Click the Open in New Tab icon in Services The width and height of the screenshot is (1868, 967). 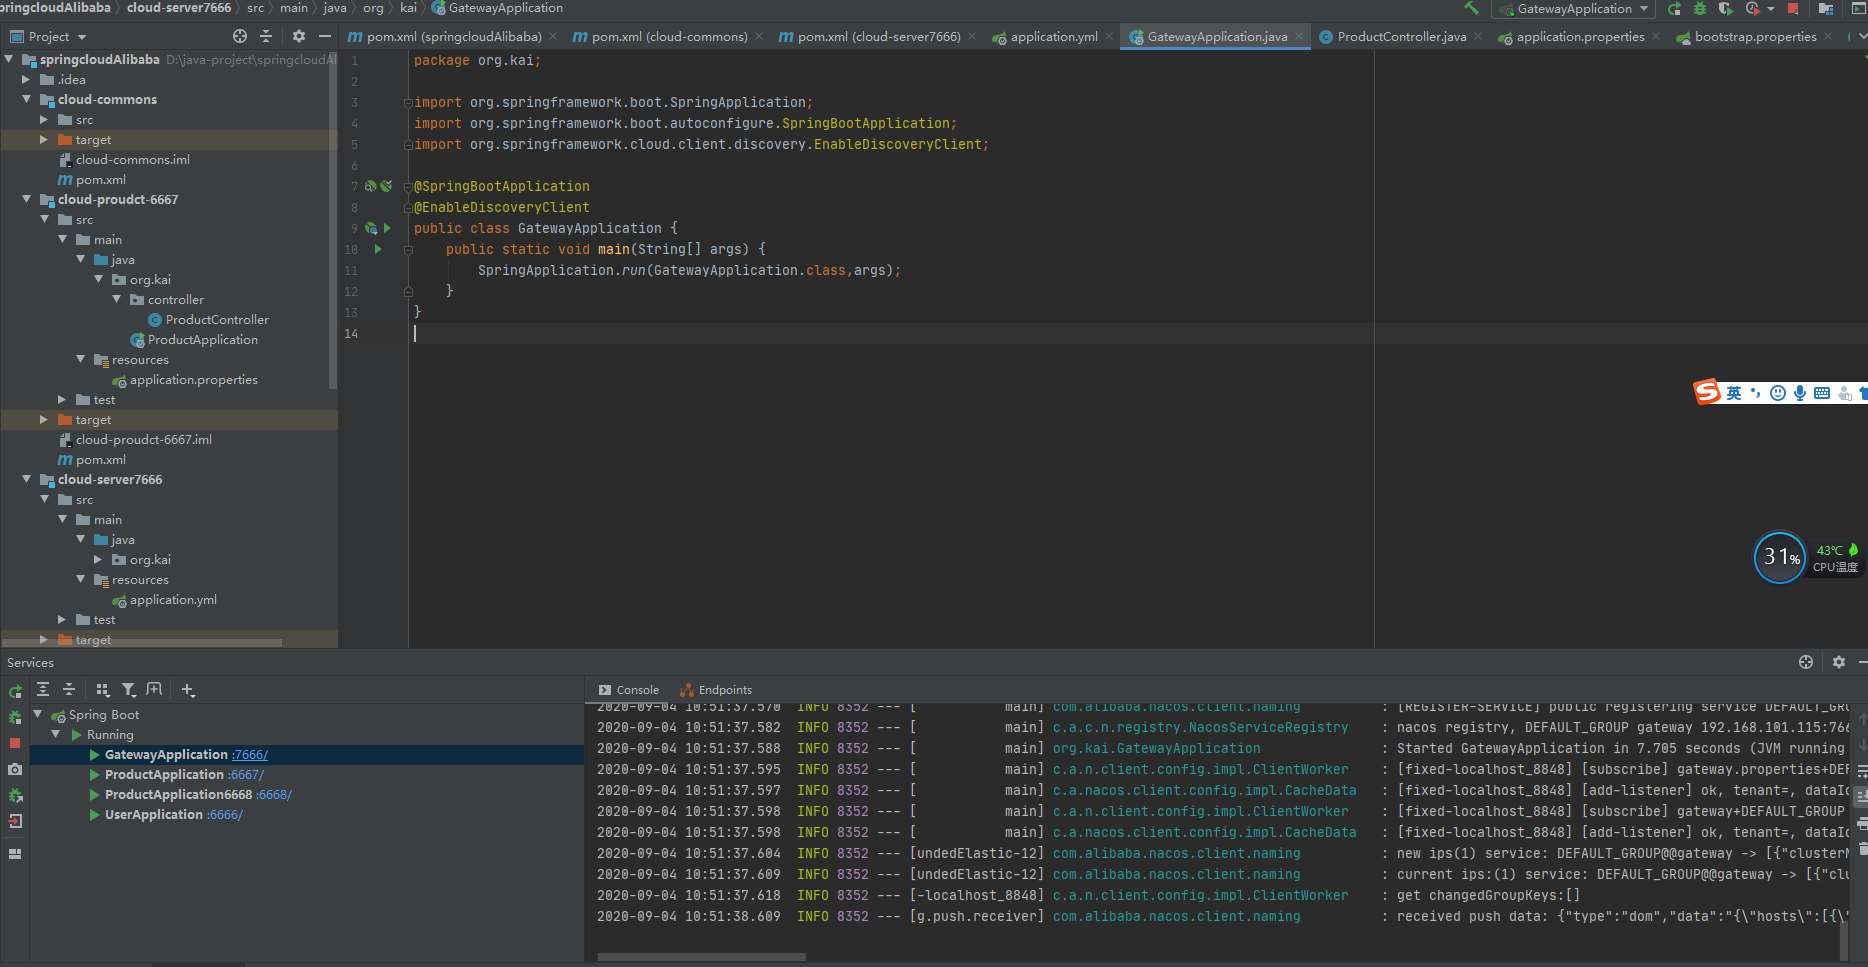click(154, 690)
